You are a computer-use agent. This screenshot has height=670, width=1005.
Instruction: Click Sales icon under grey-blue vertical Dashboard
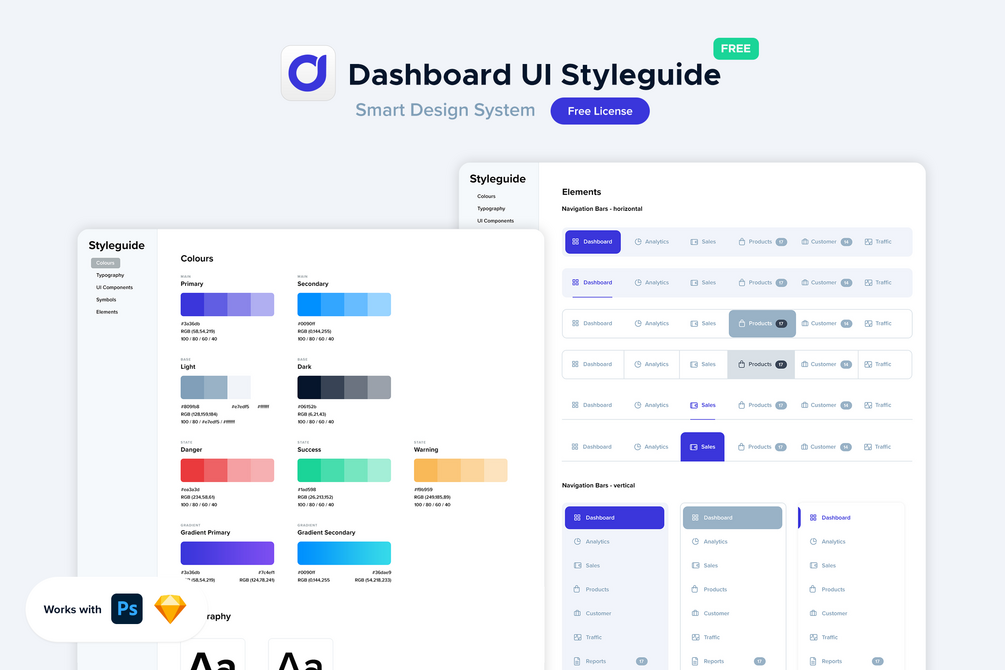tap(695, 565)
